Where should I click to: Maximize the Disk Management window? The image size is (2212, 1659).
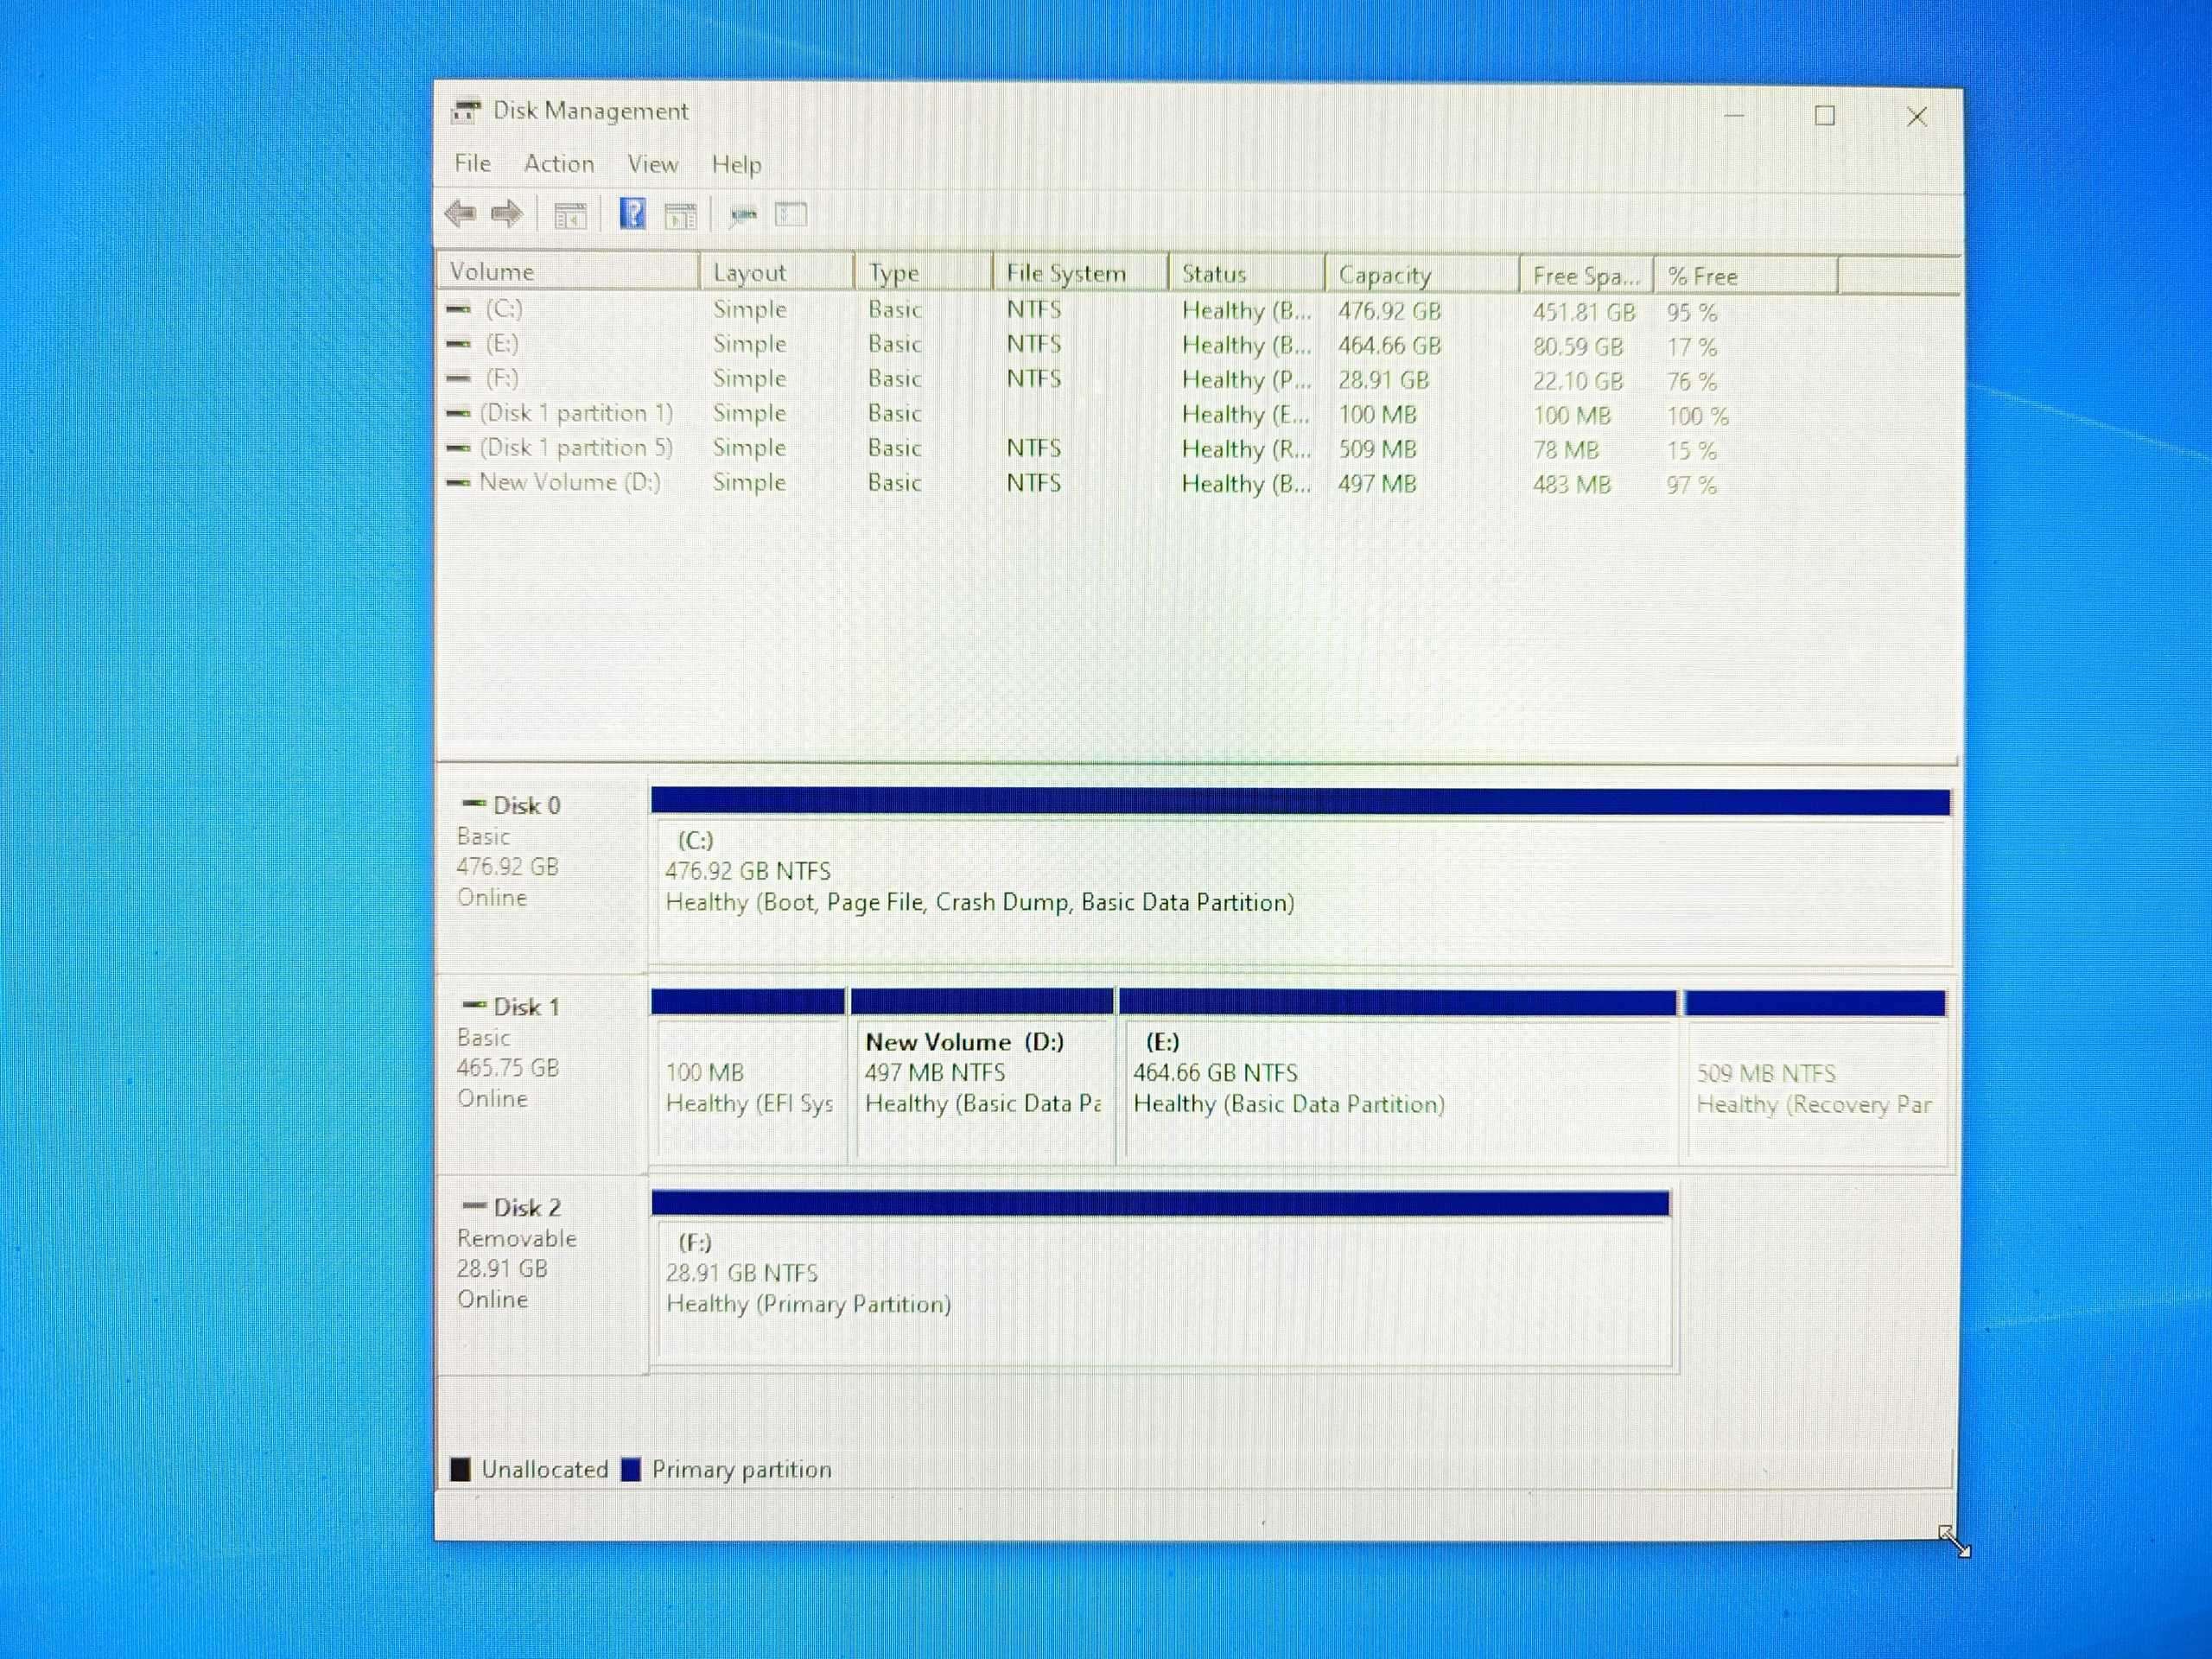click(1825, 116)
